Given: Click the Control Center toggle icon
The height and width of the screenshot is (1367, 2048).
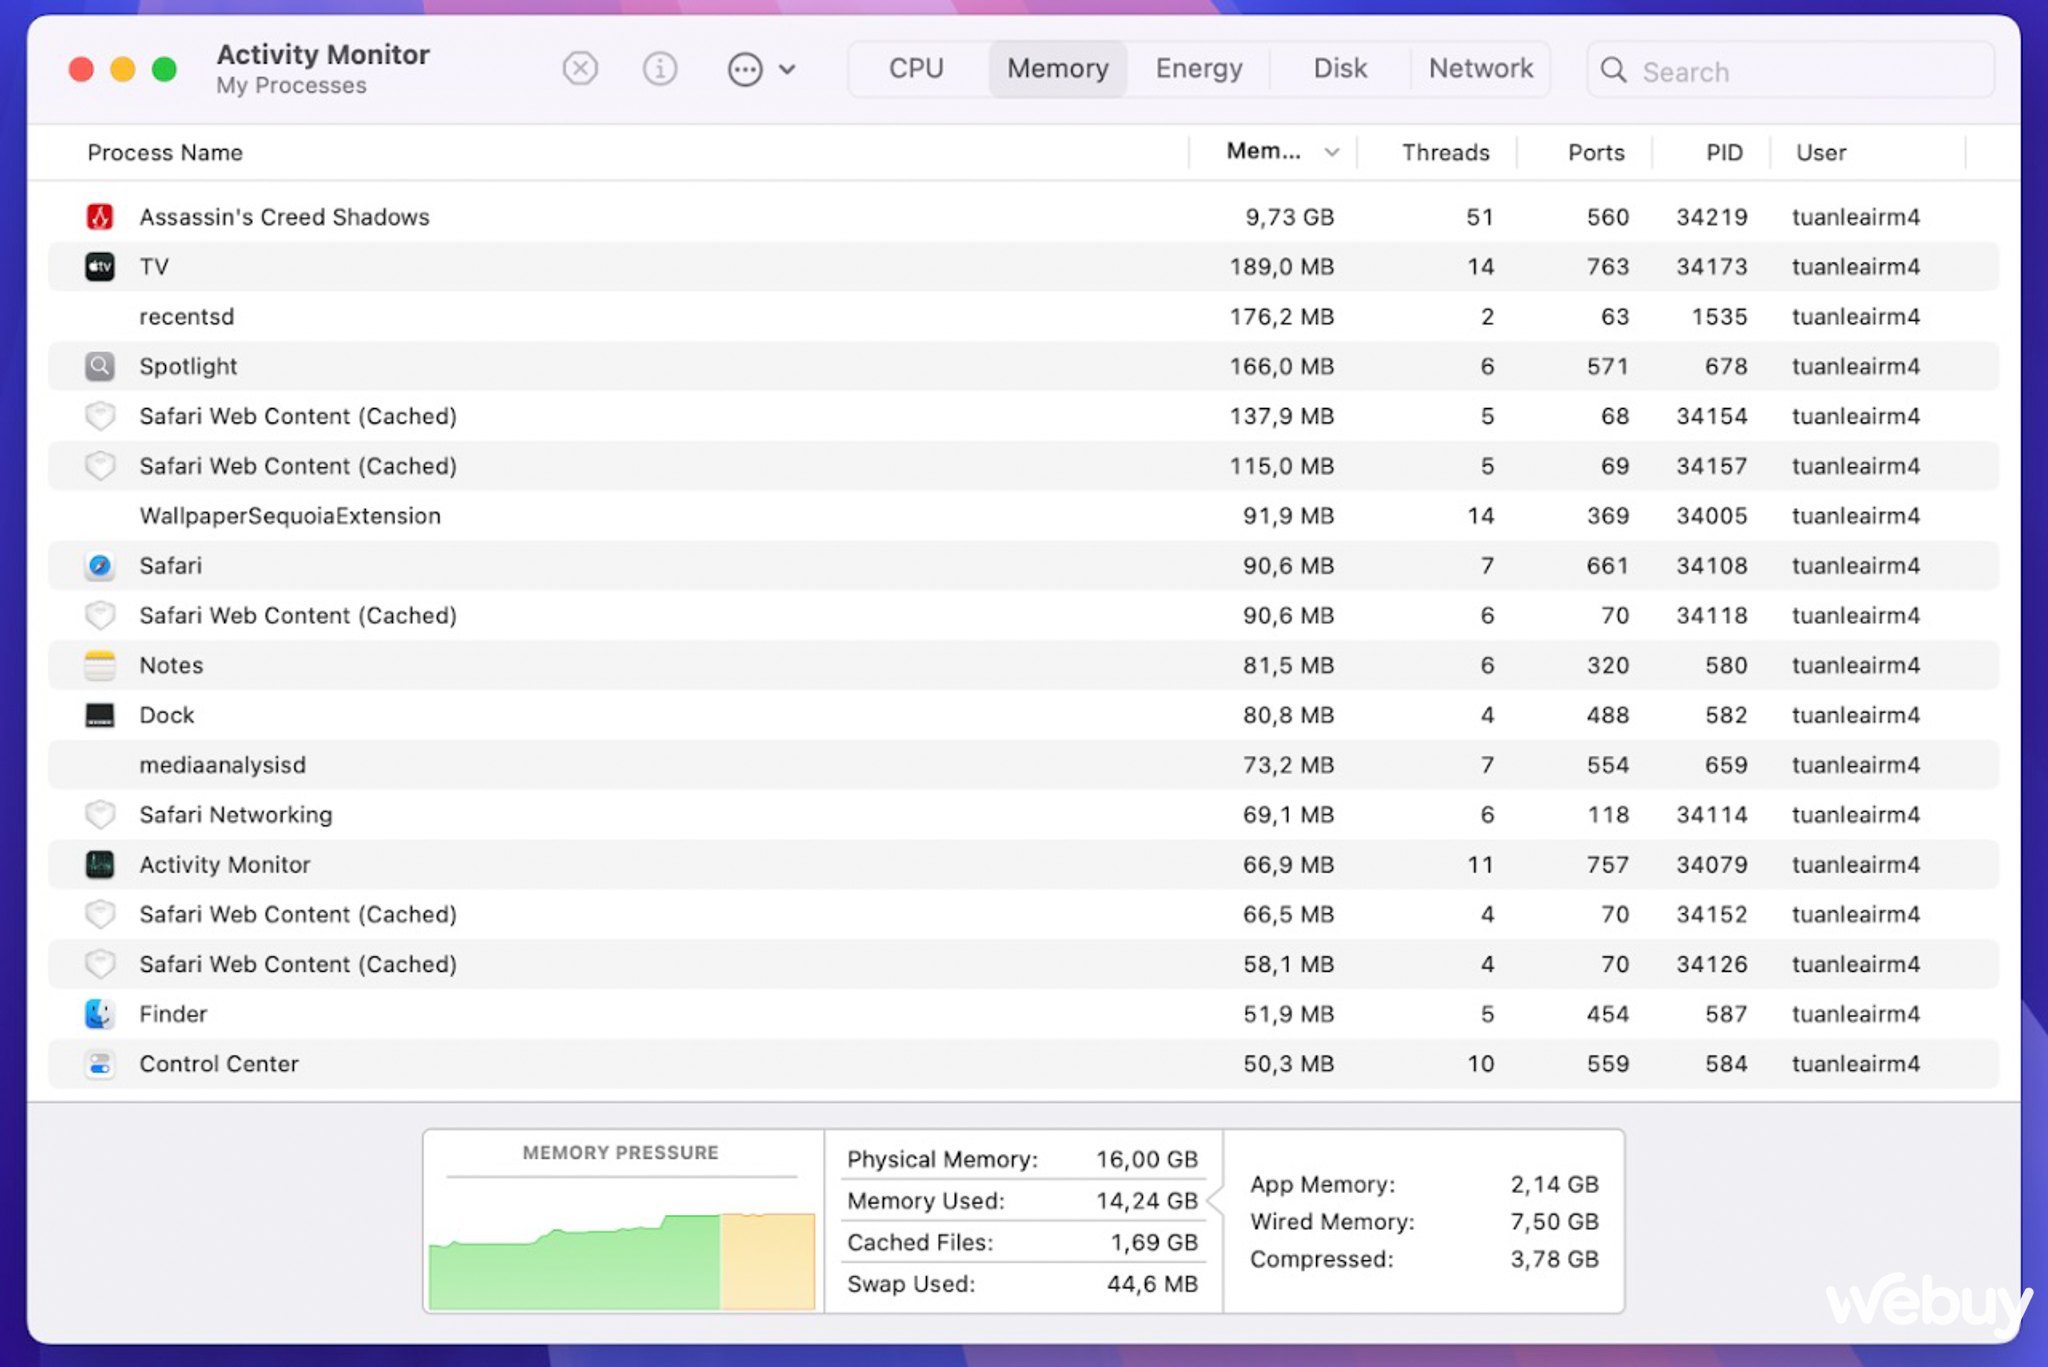Looking at the screenshot, I should 99,1064.
